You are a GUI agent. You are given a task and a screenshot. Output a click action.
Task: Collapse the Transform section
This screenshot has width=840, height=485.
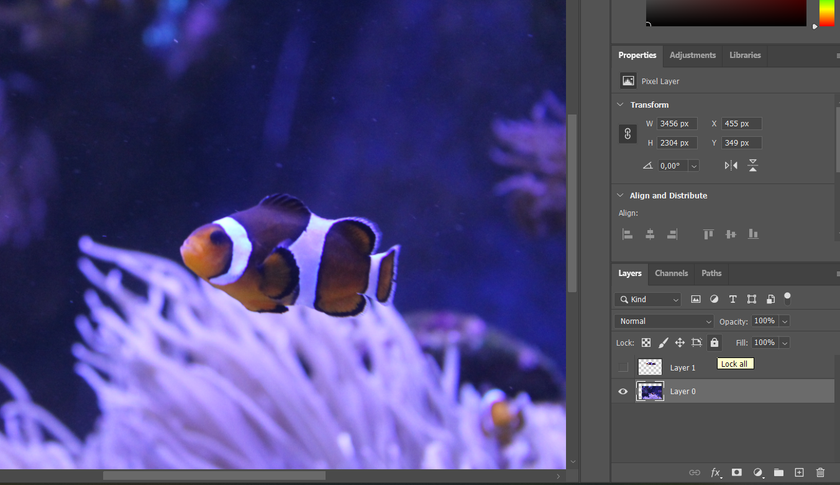[620, 105]
